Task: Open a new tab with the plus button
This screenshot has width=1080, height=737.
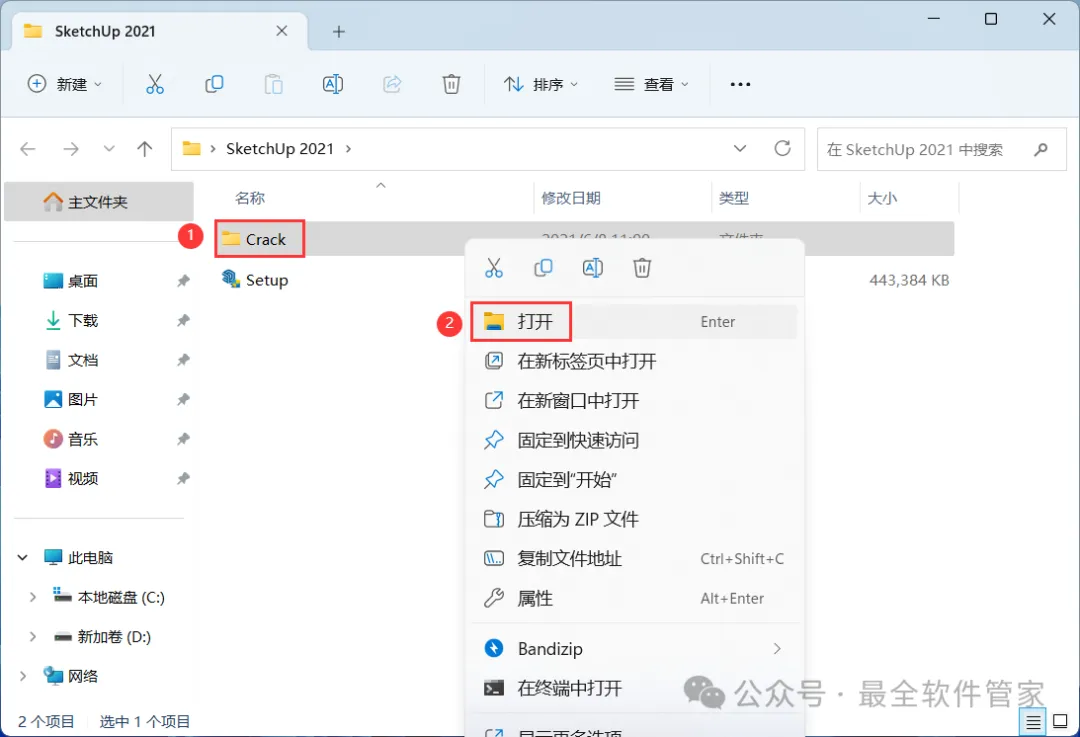Action: [338, 31]
